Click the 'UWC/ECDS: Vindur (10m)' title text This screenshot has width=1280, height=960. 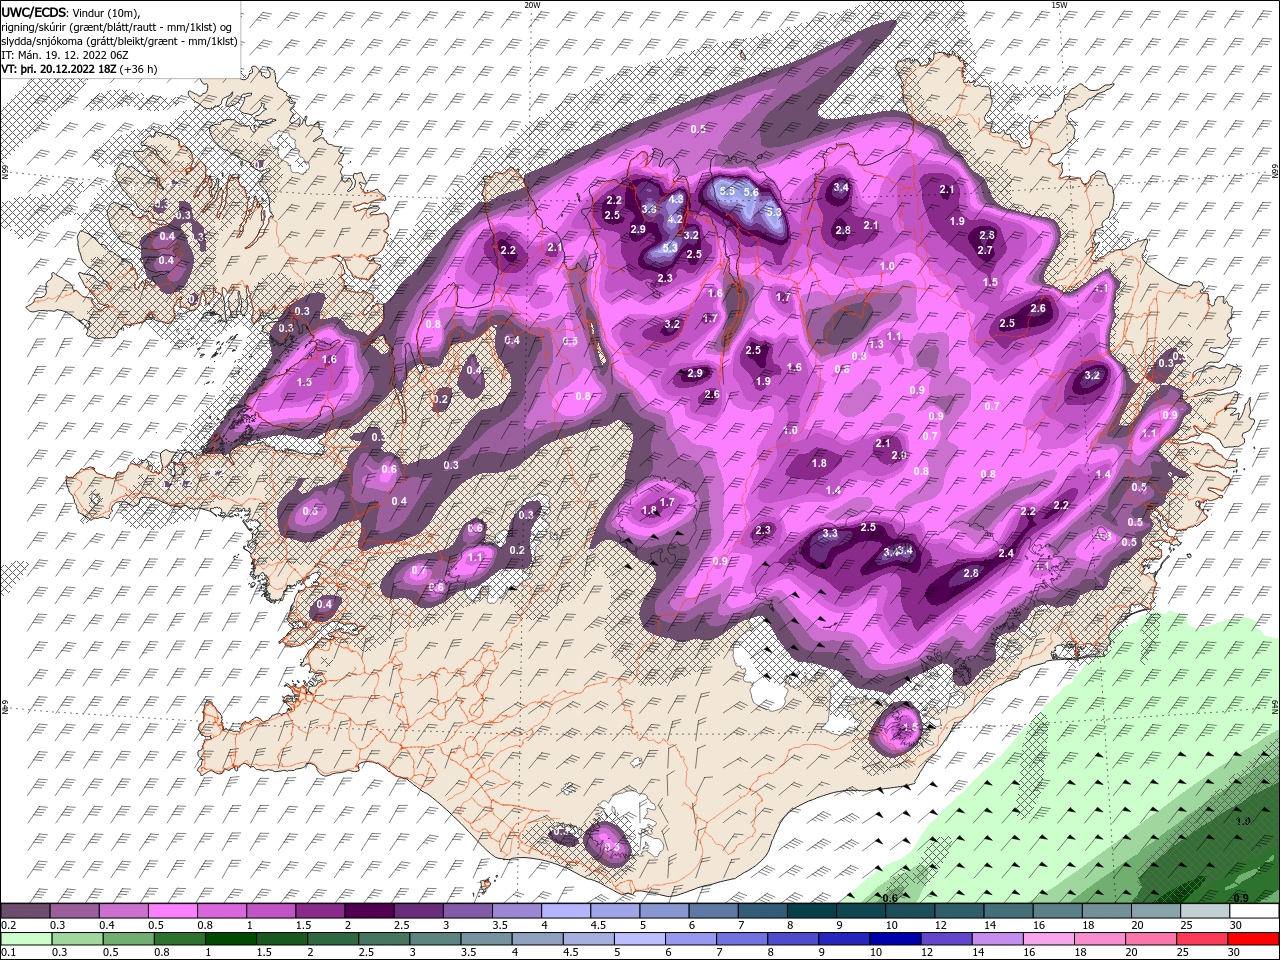(71, 11)
